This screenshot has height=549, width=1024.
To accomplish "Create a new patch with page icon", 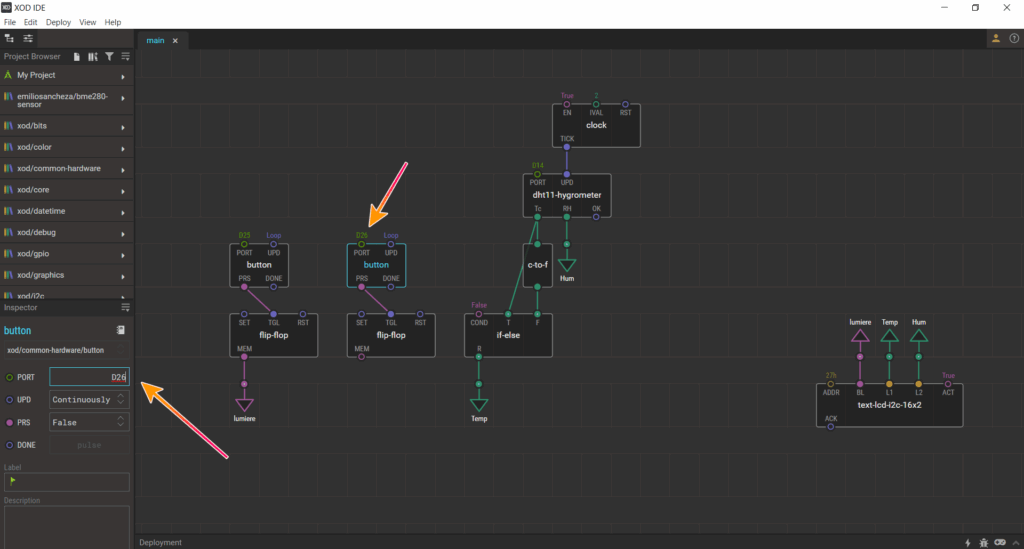I will pos(76,57).
